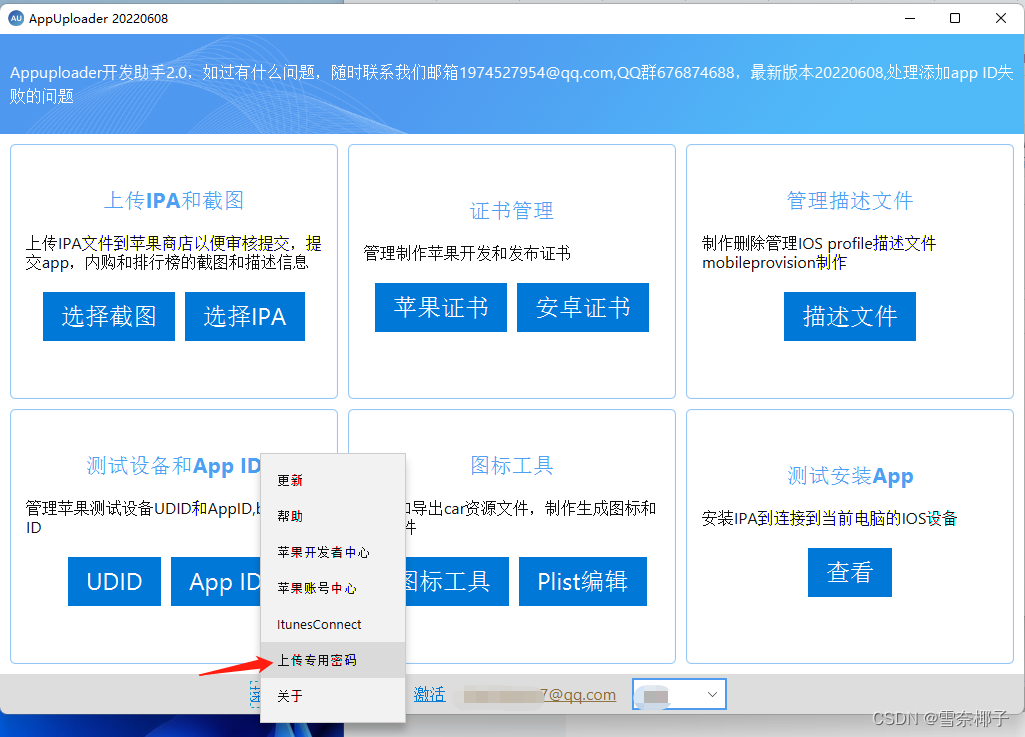Click the 激活 activation link
The height and width of the screenshot is (737, 1025).
coord(430,693)
